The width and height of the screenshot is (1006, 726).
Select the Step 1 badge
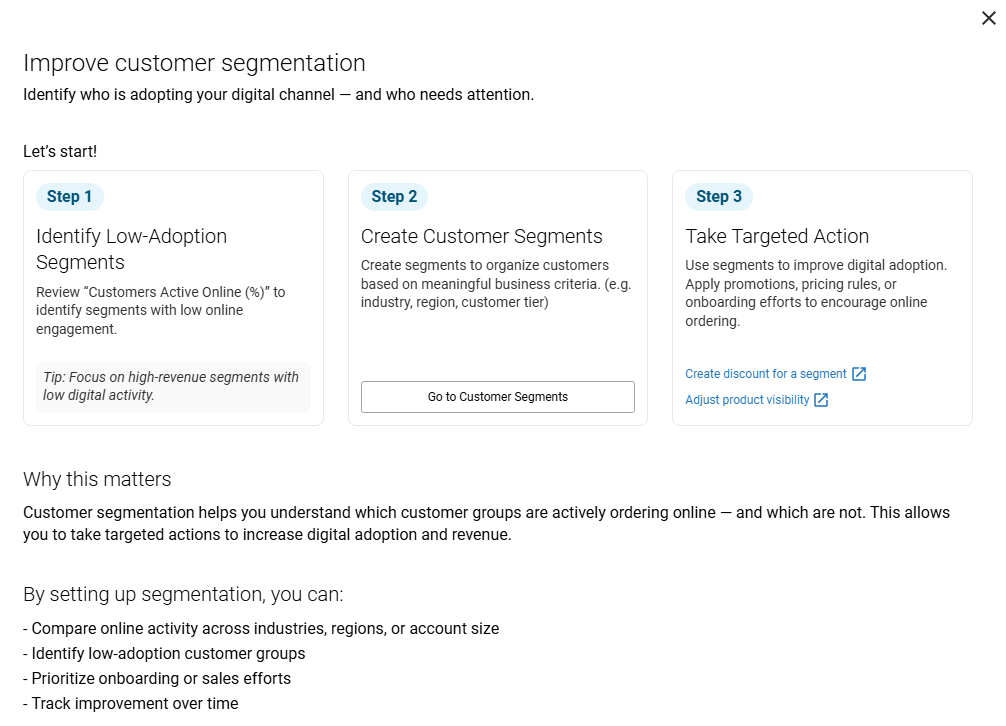tap(69, 197)
